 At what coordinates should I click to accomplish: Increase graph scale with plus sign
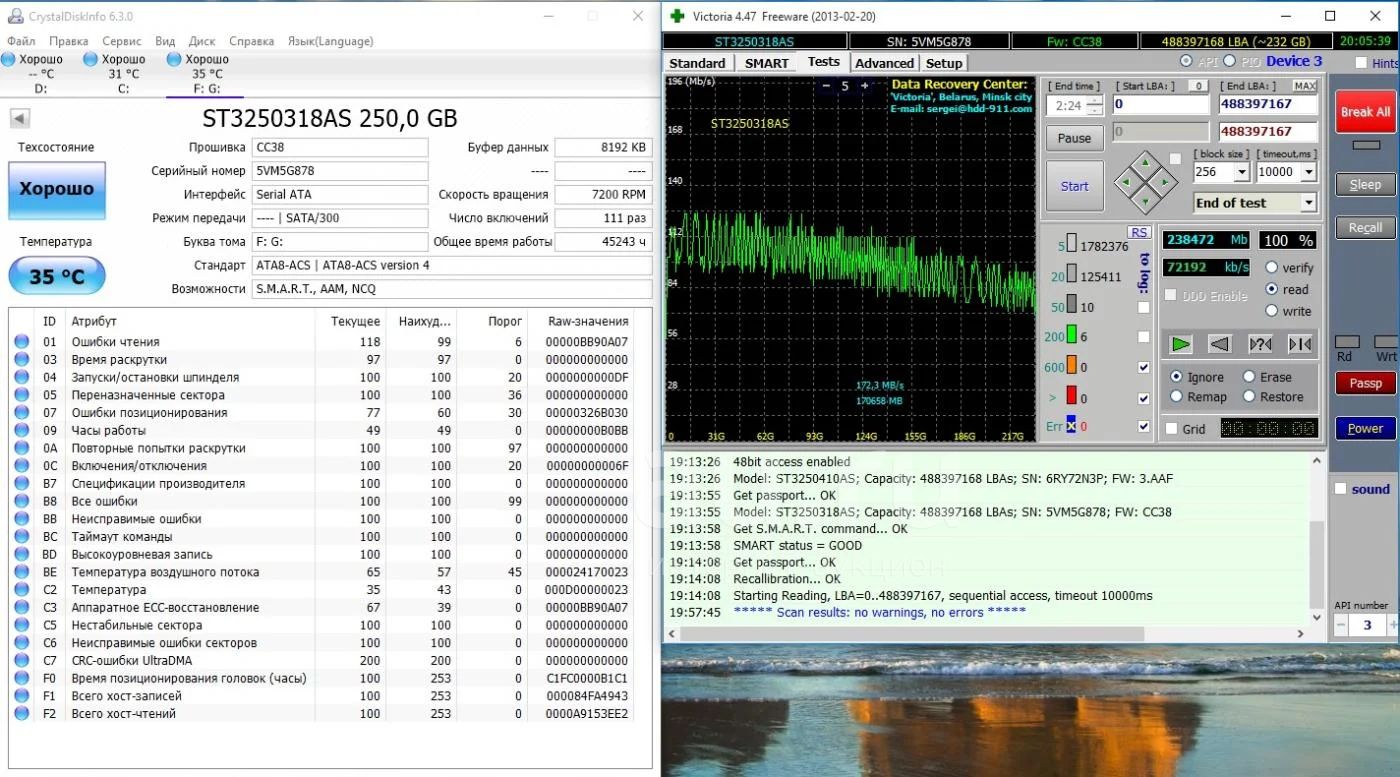[864, 86]
